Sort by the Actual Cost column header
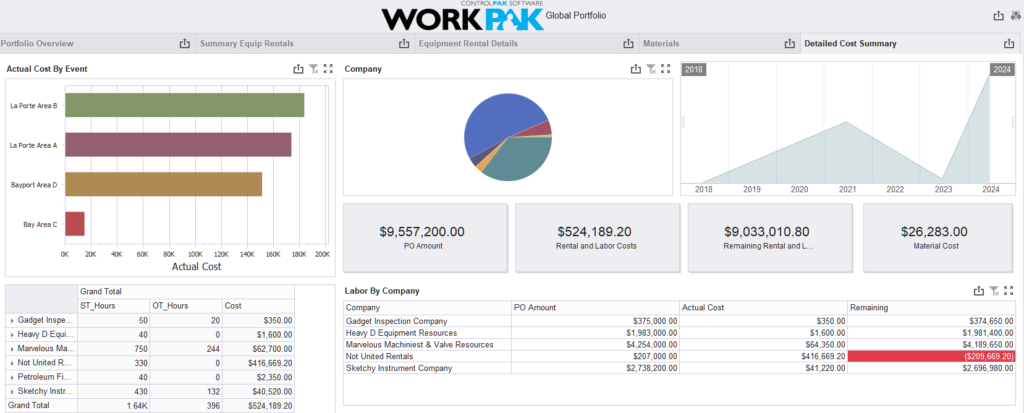 [x=763, y=307]
